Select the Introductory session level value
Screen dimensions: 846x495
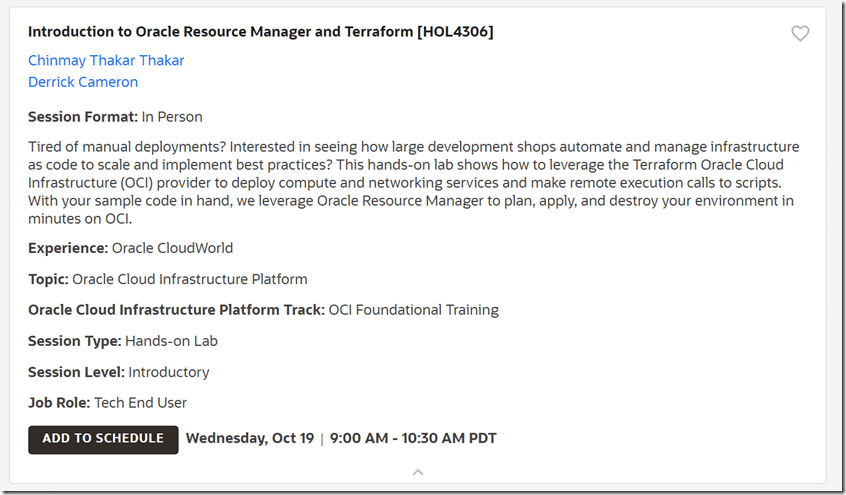[169, 372]
